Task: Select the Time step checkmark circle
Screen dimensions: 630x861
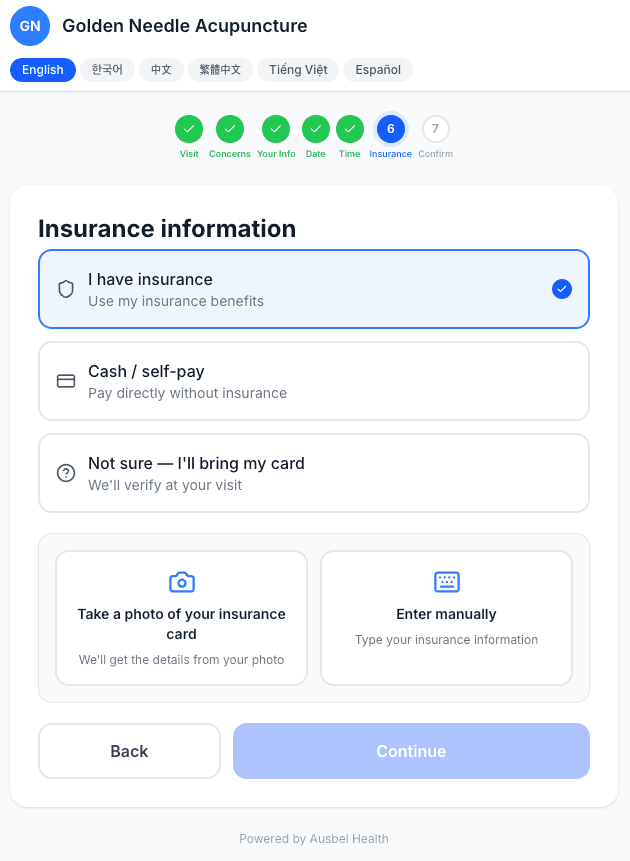Action: (349, 129)
